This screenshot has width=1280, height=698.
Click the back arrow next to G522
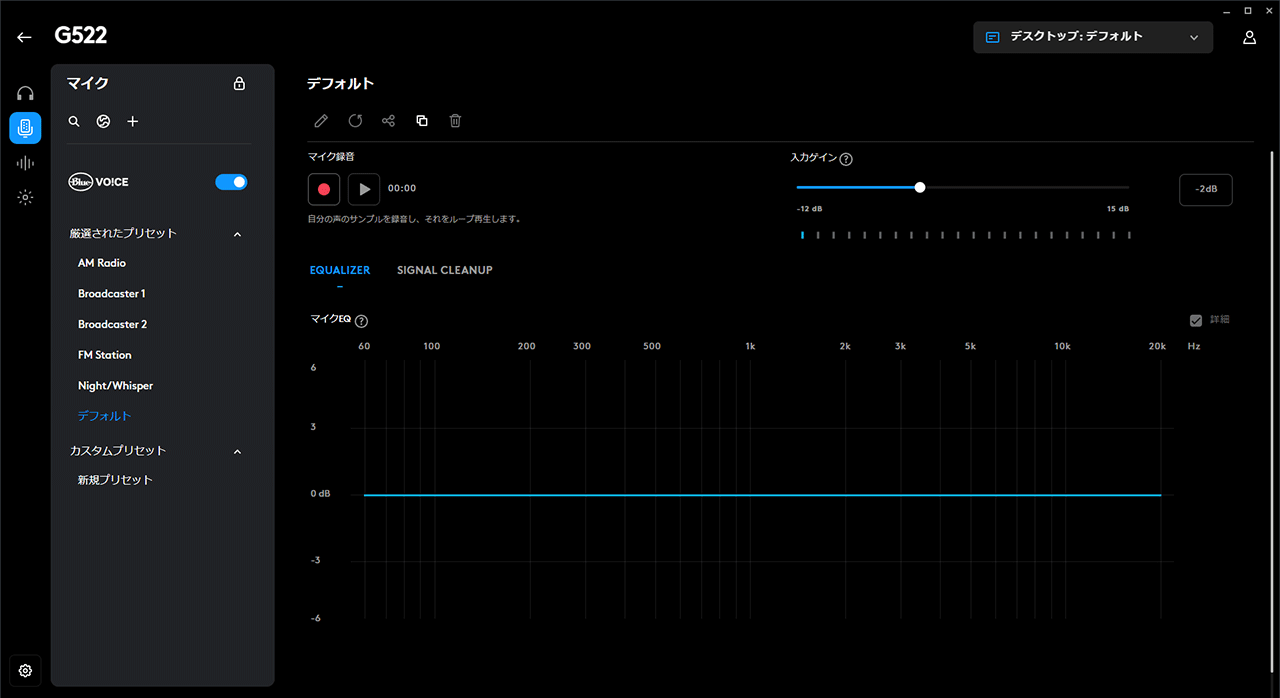(24, 37)
